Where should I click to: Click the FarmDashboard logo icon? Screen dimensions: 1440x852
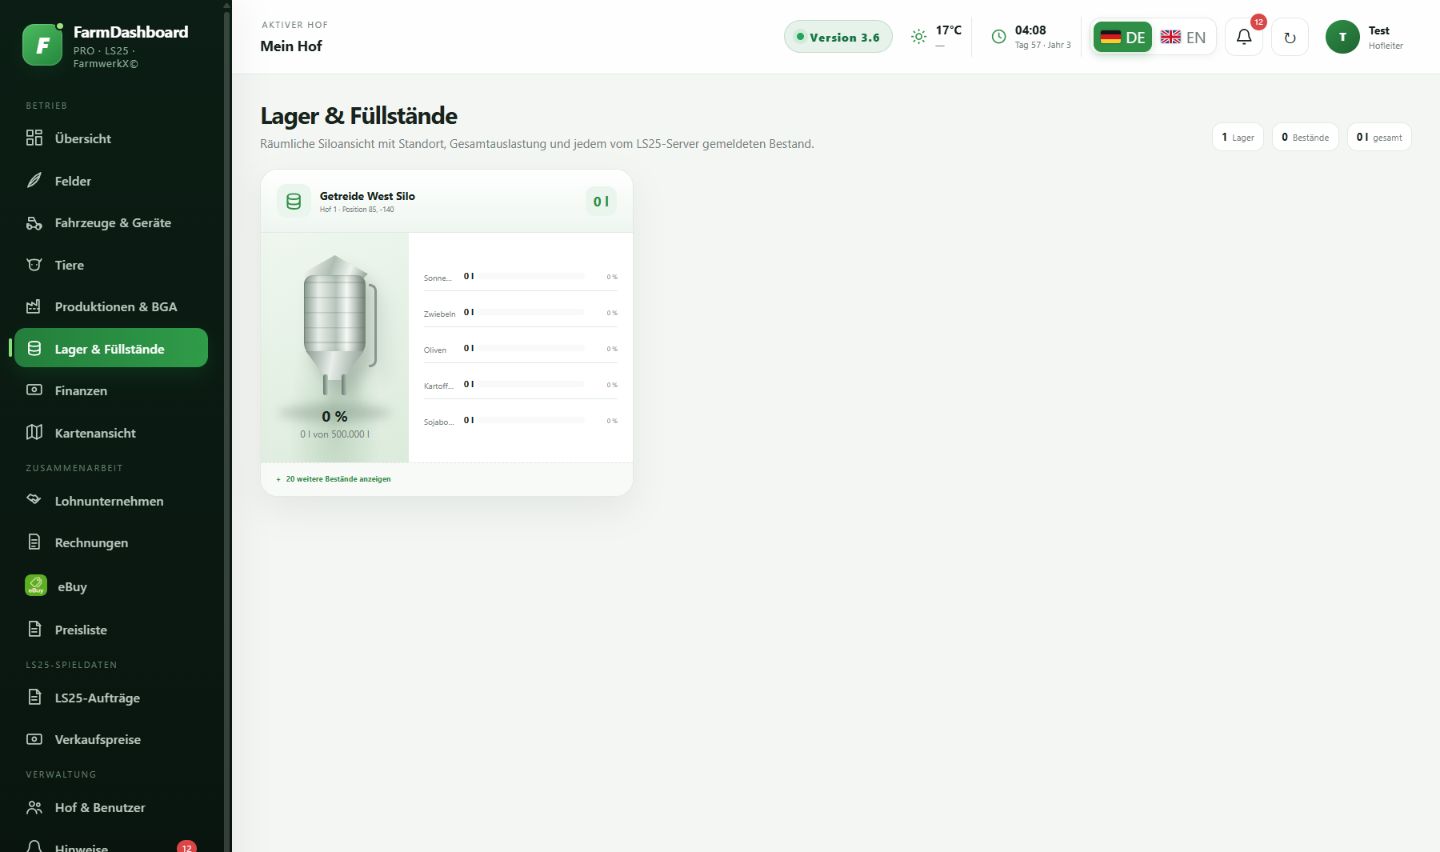[42, 45]
